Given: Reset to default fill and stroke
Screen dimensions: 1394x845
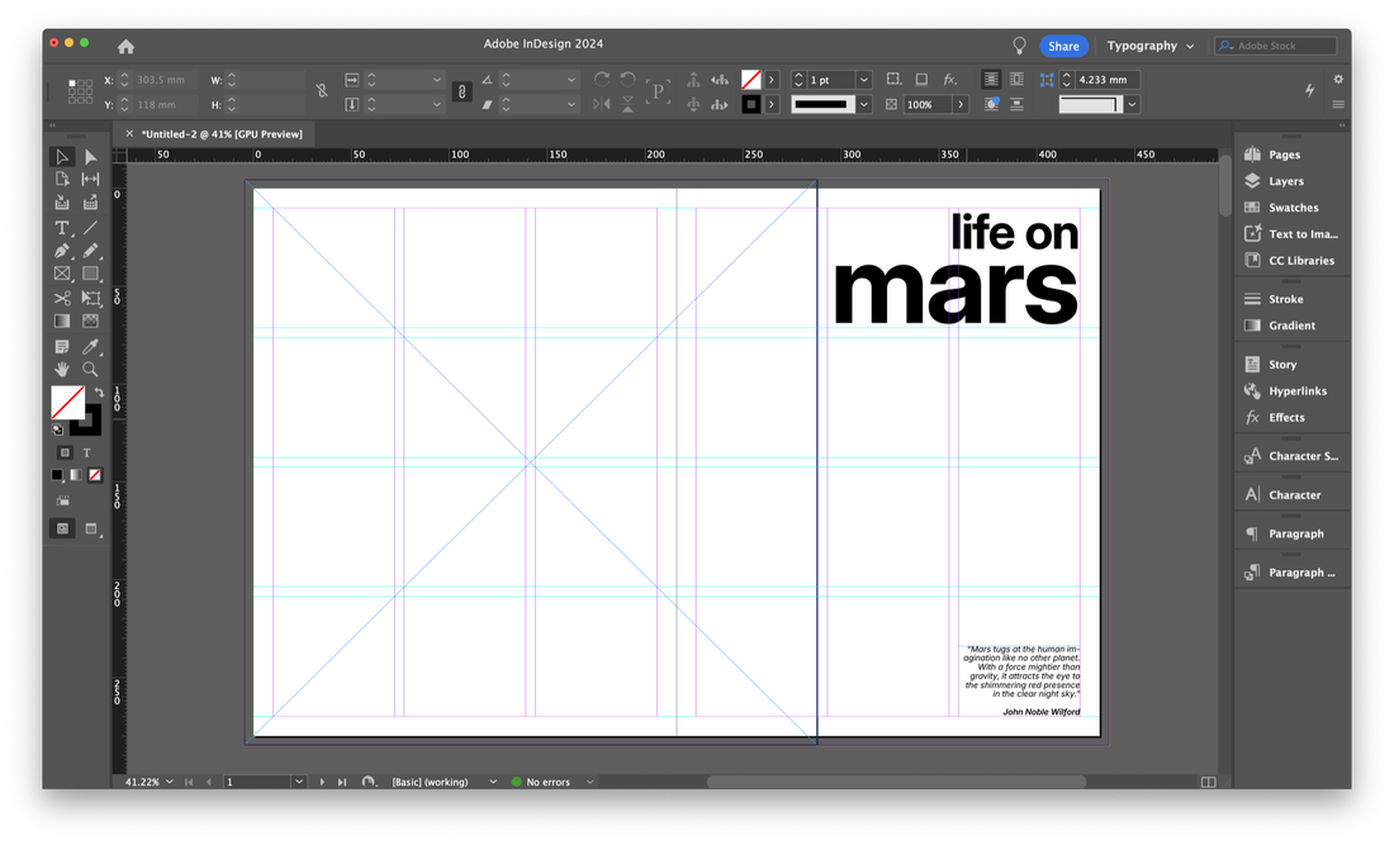Looking at the screenshot, I should [x=57, y=430].
